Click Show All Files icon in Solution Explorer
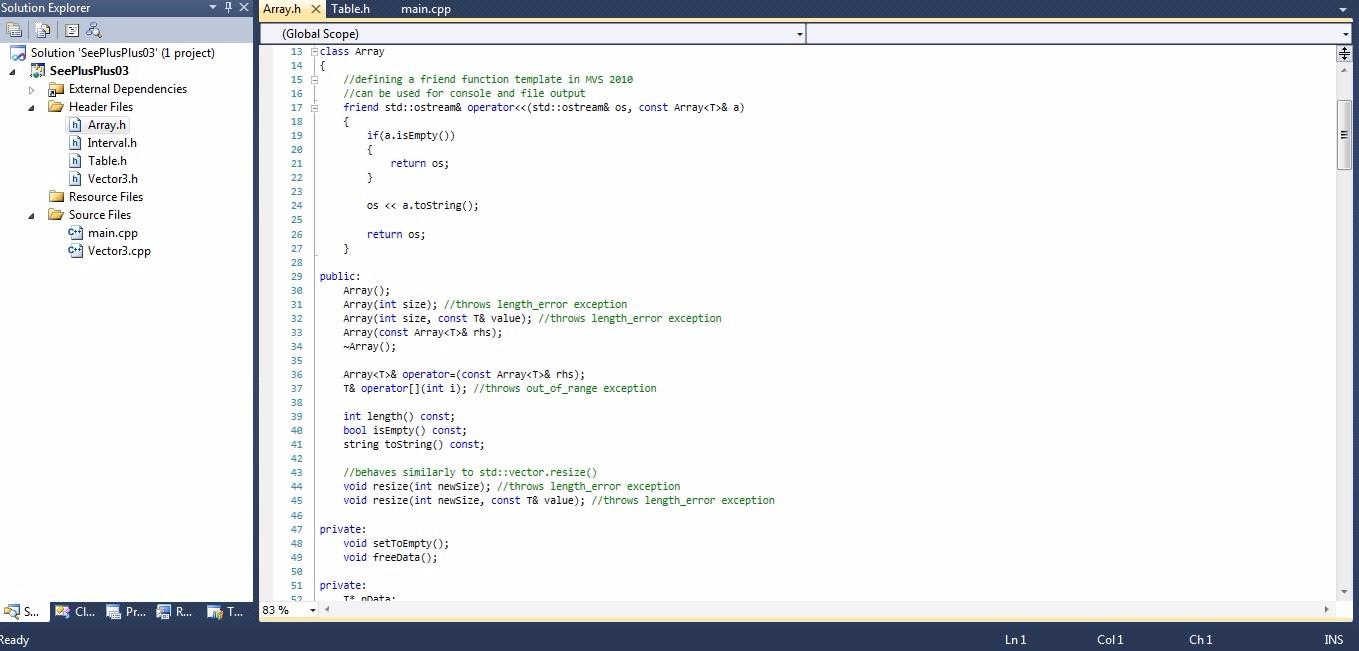Screen dimensions: 1359x651 click(43, 30)
